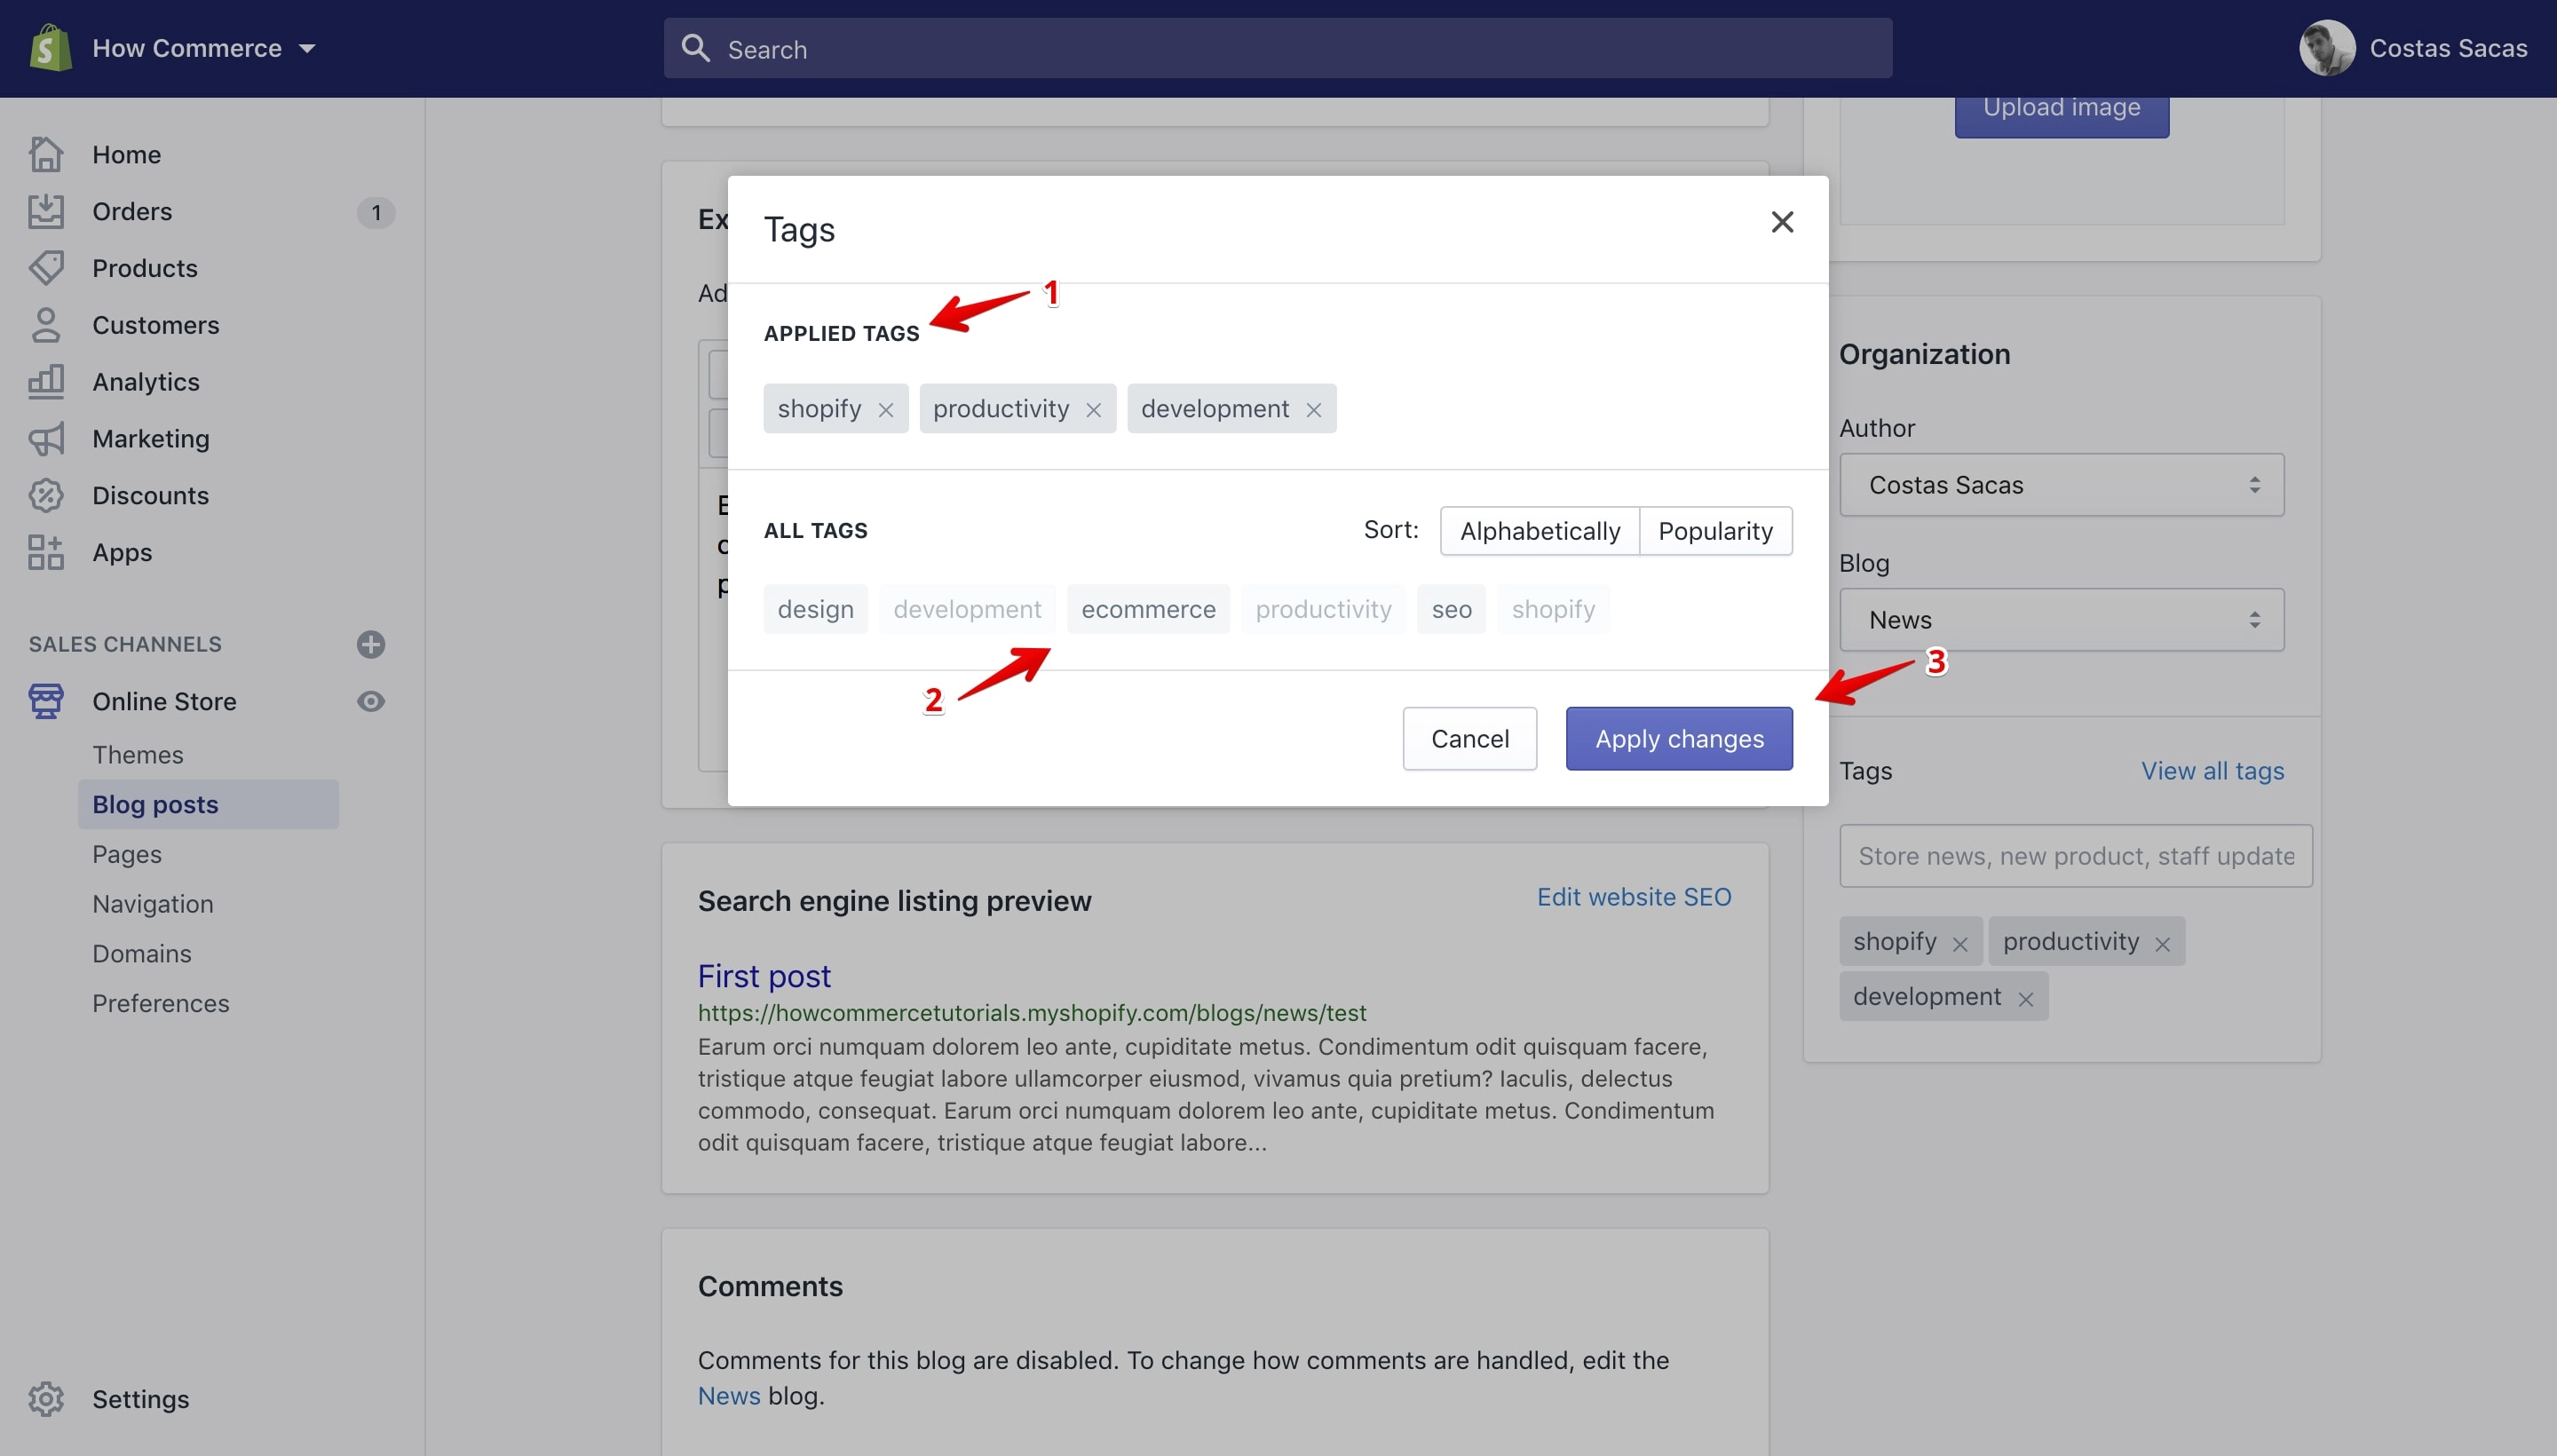2557x1456 pixels.
Task: Click the Orders inbox icon
Action: pyautogui.click(x=46, y=211)
